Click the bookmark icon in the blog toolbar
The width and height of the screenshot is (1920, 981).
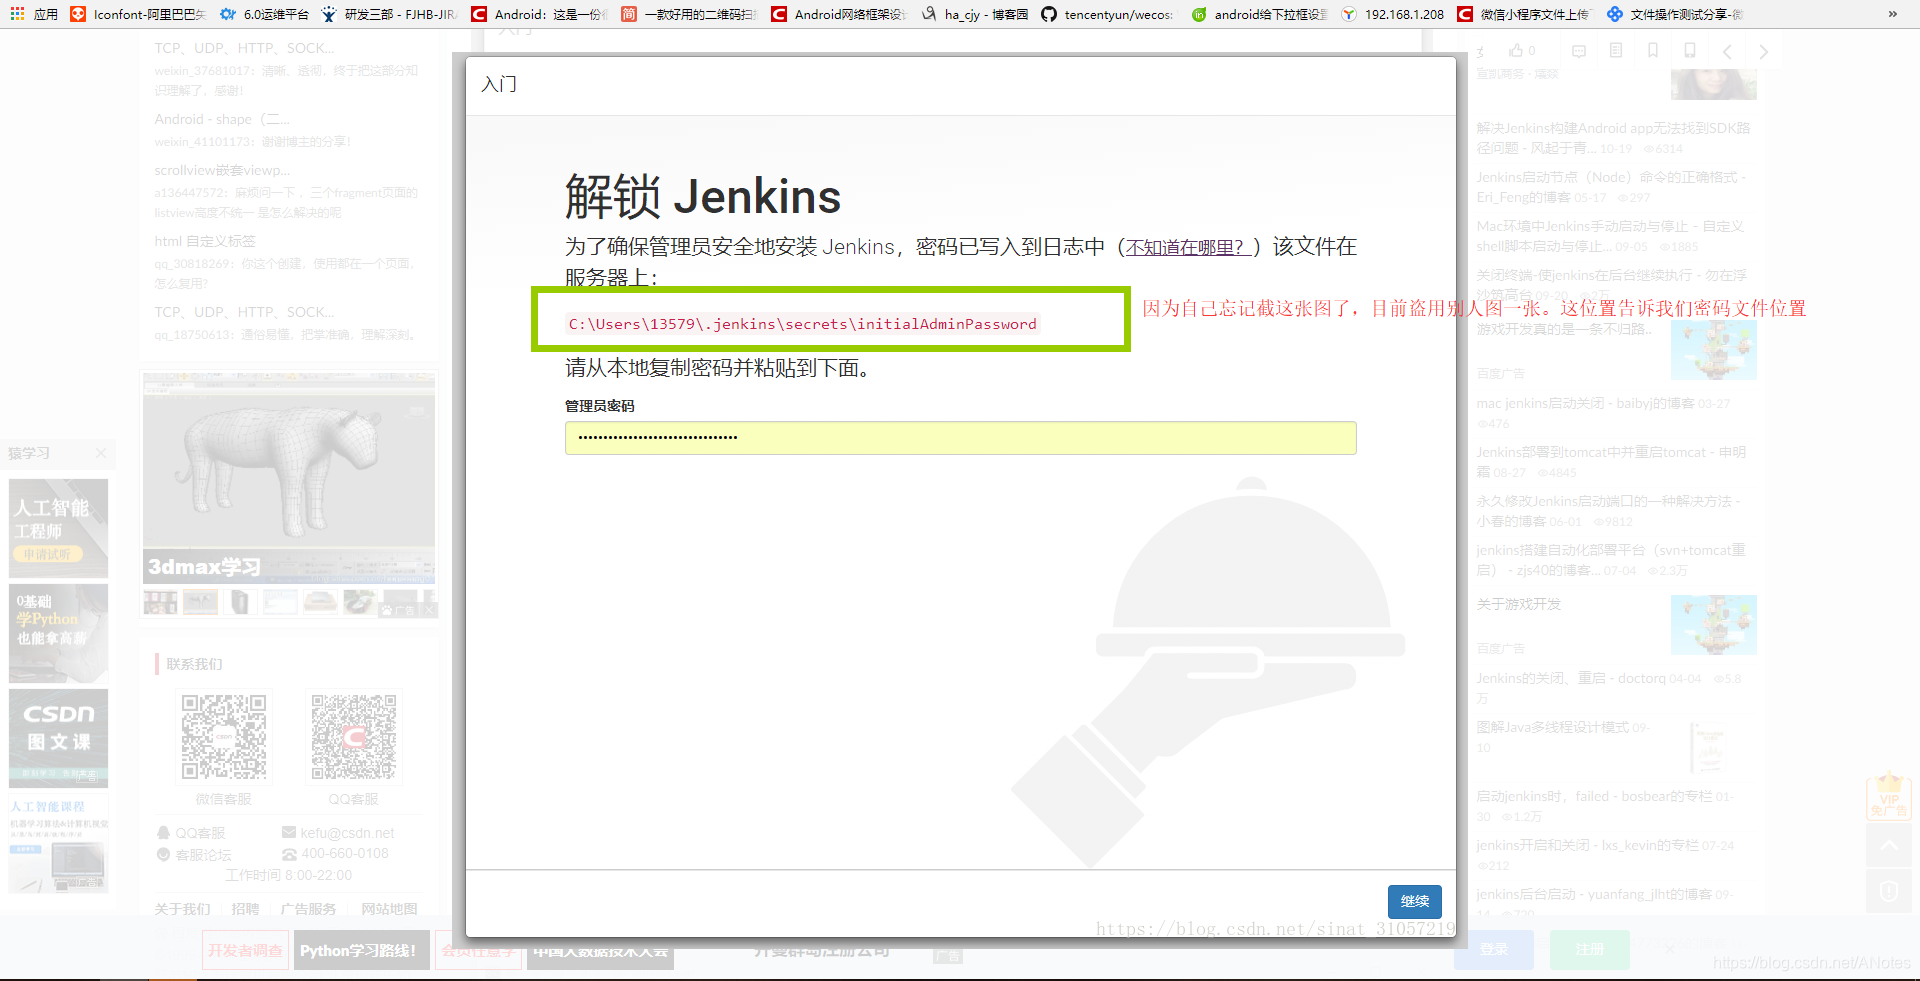pyautogui.click(x=1653, y=51)
